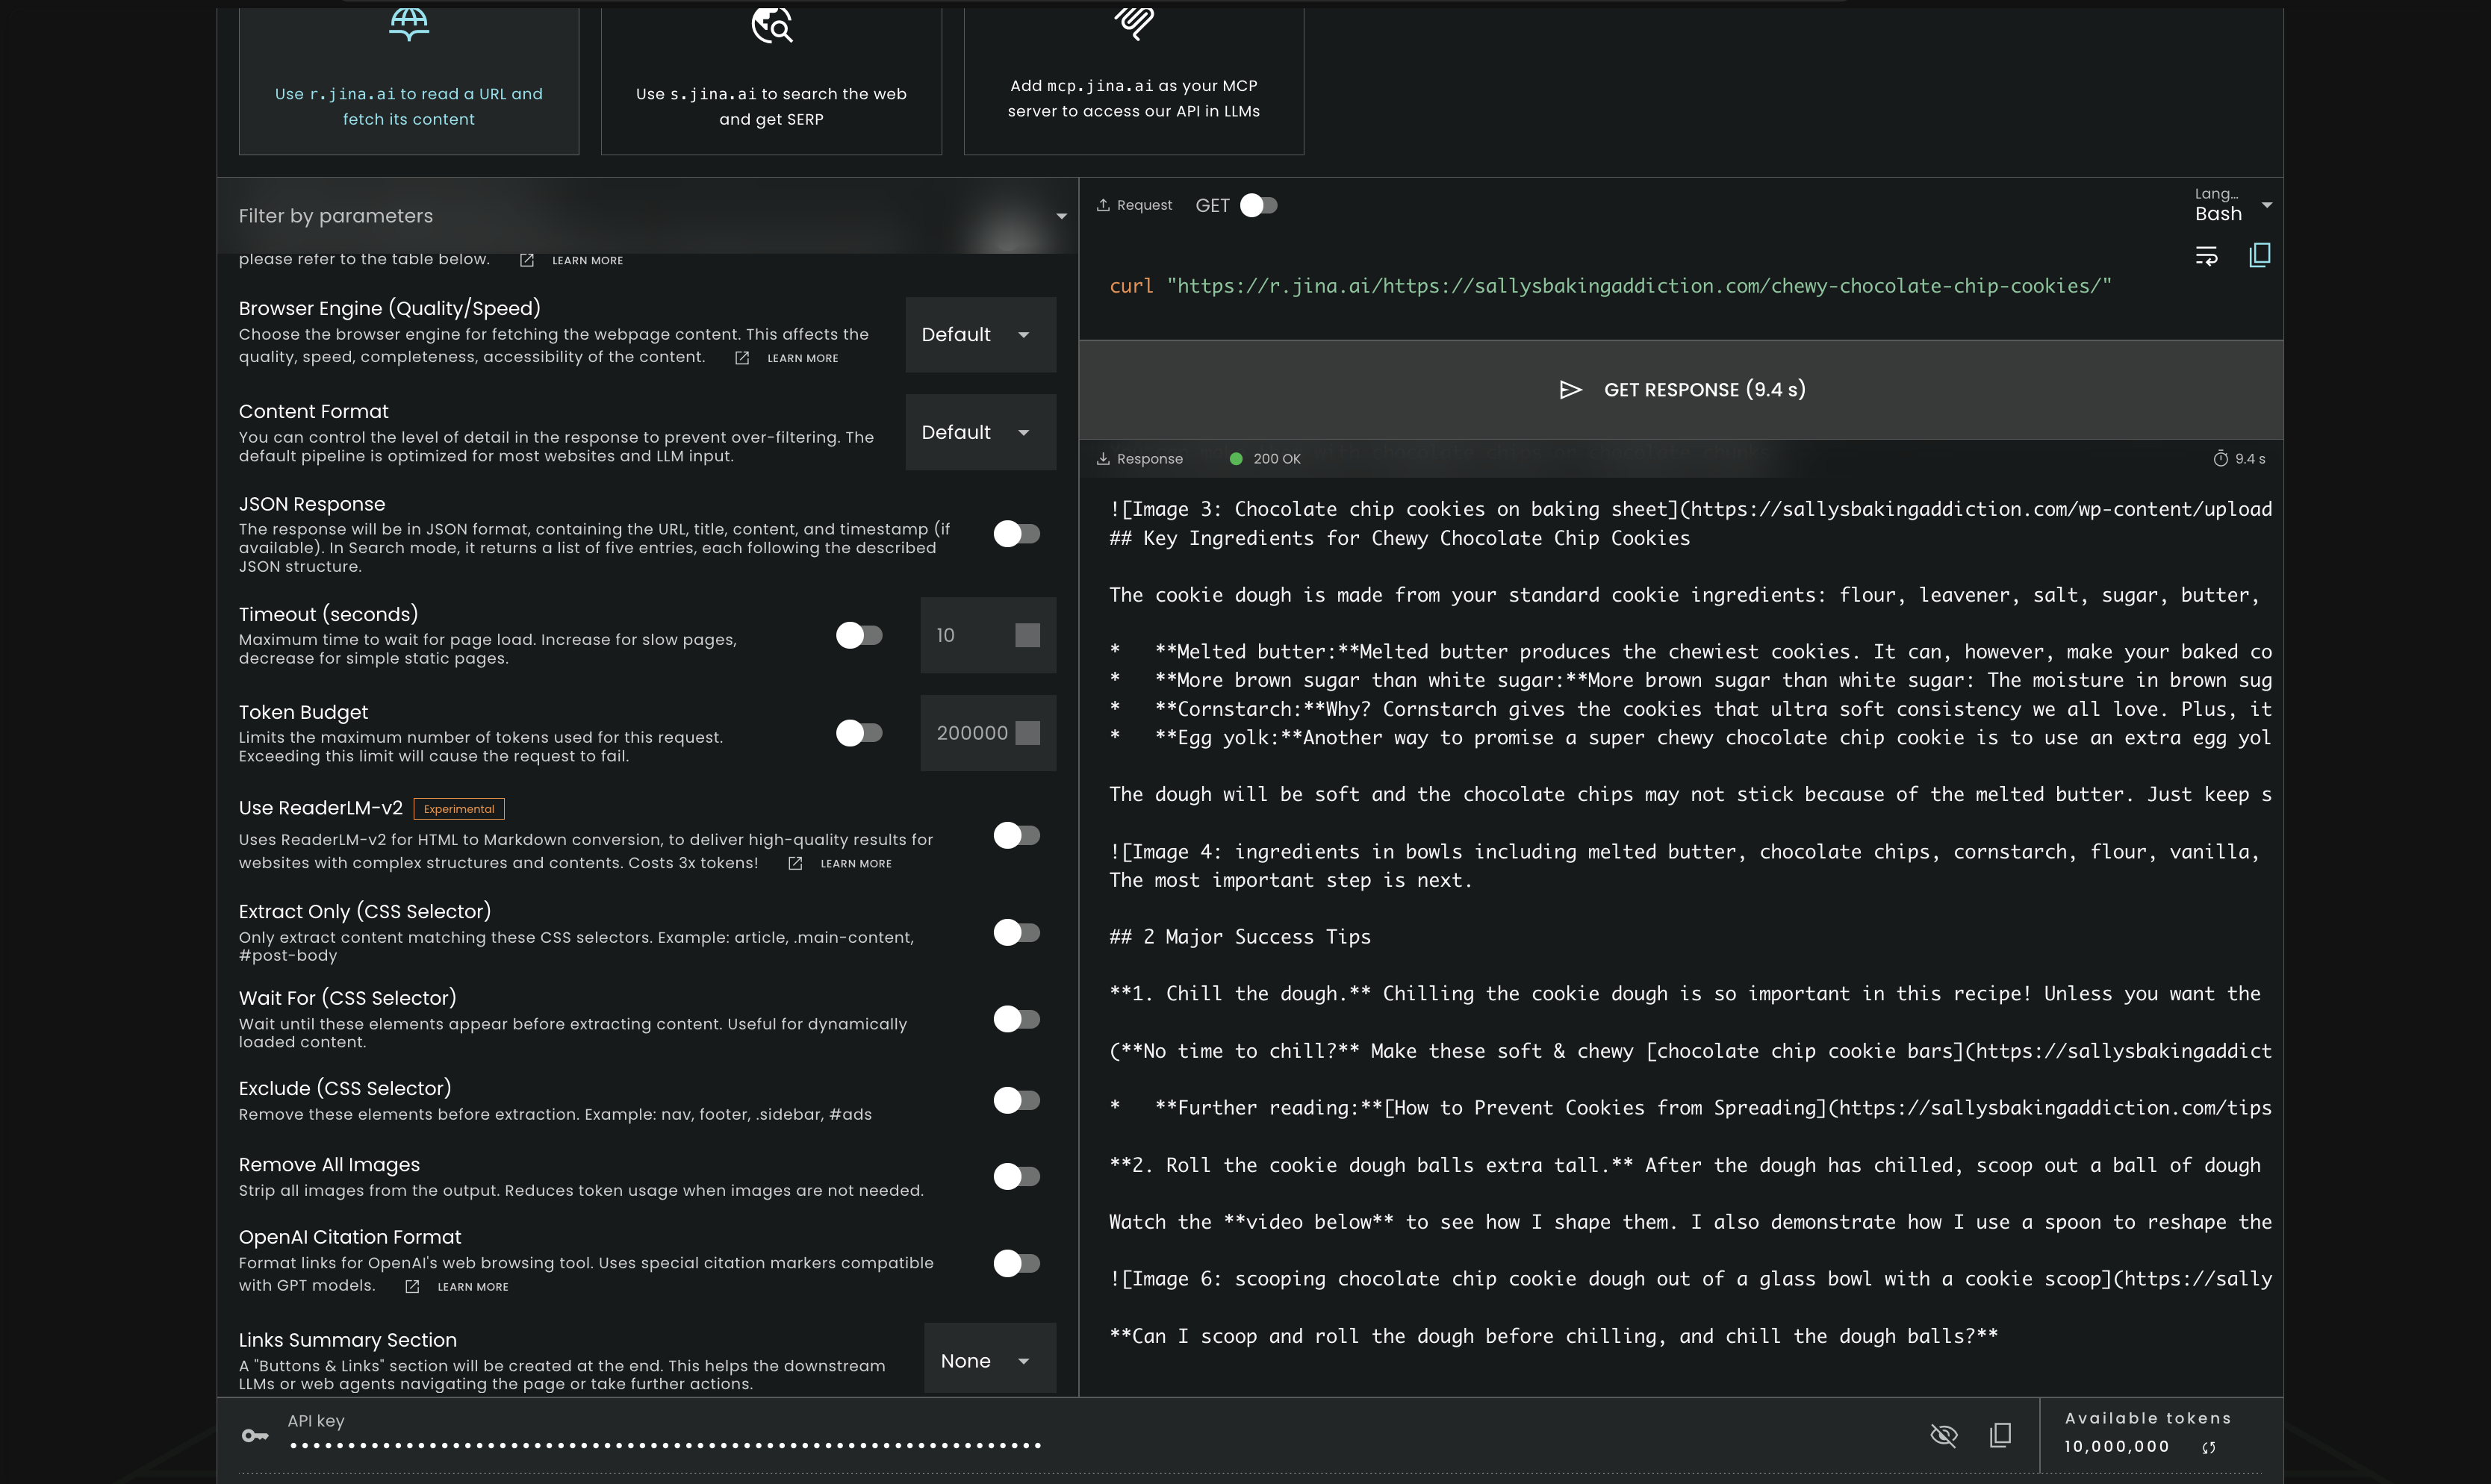Enable Extract Only CSS Selector toggle
Screen dimensions: 2491x1484
(1016, 932)
